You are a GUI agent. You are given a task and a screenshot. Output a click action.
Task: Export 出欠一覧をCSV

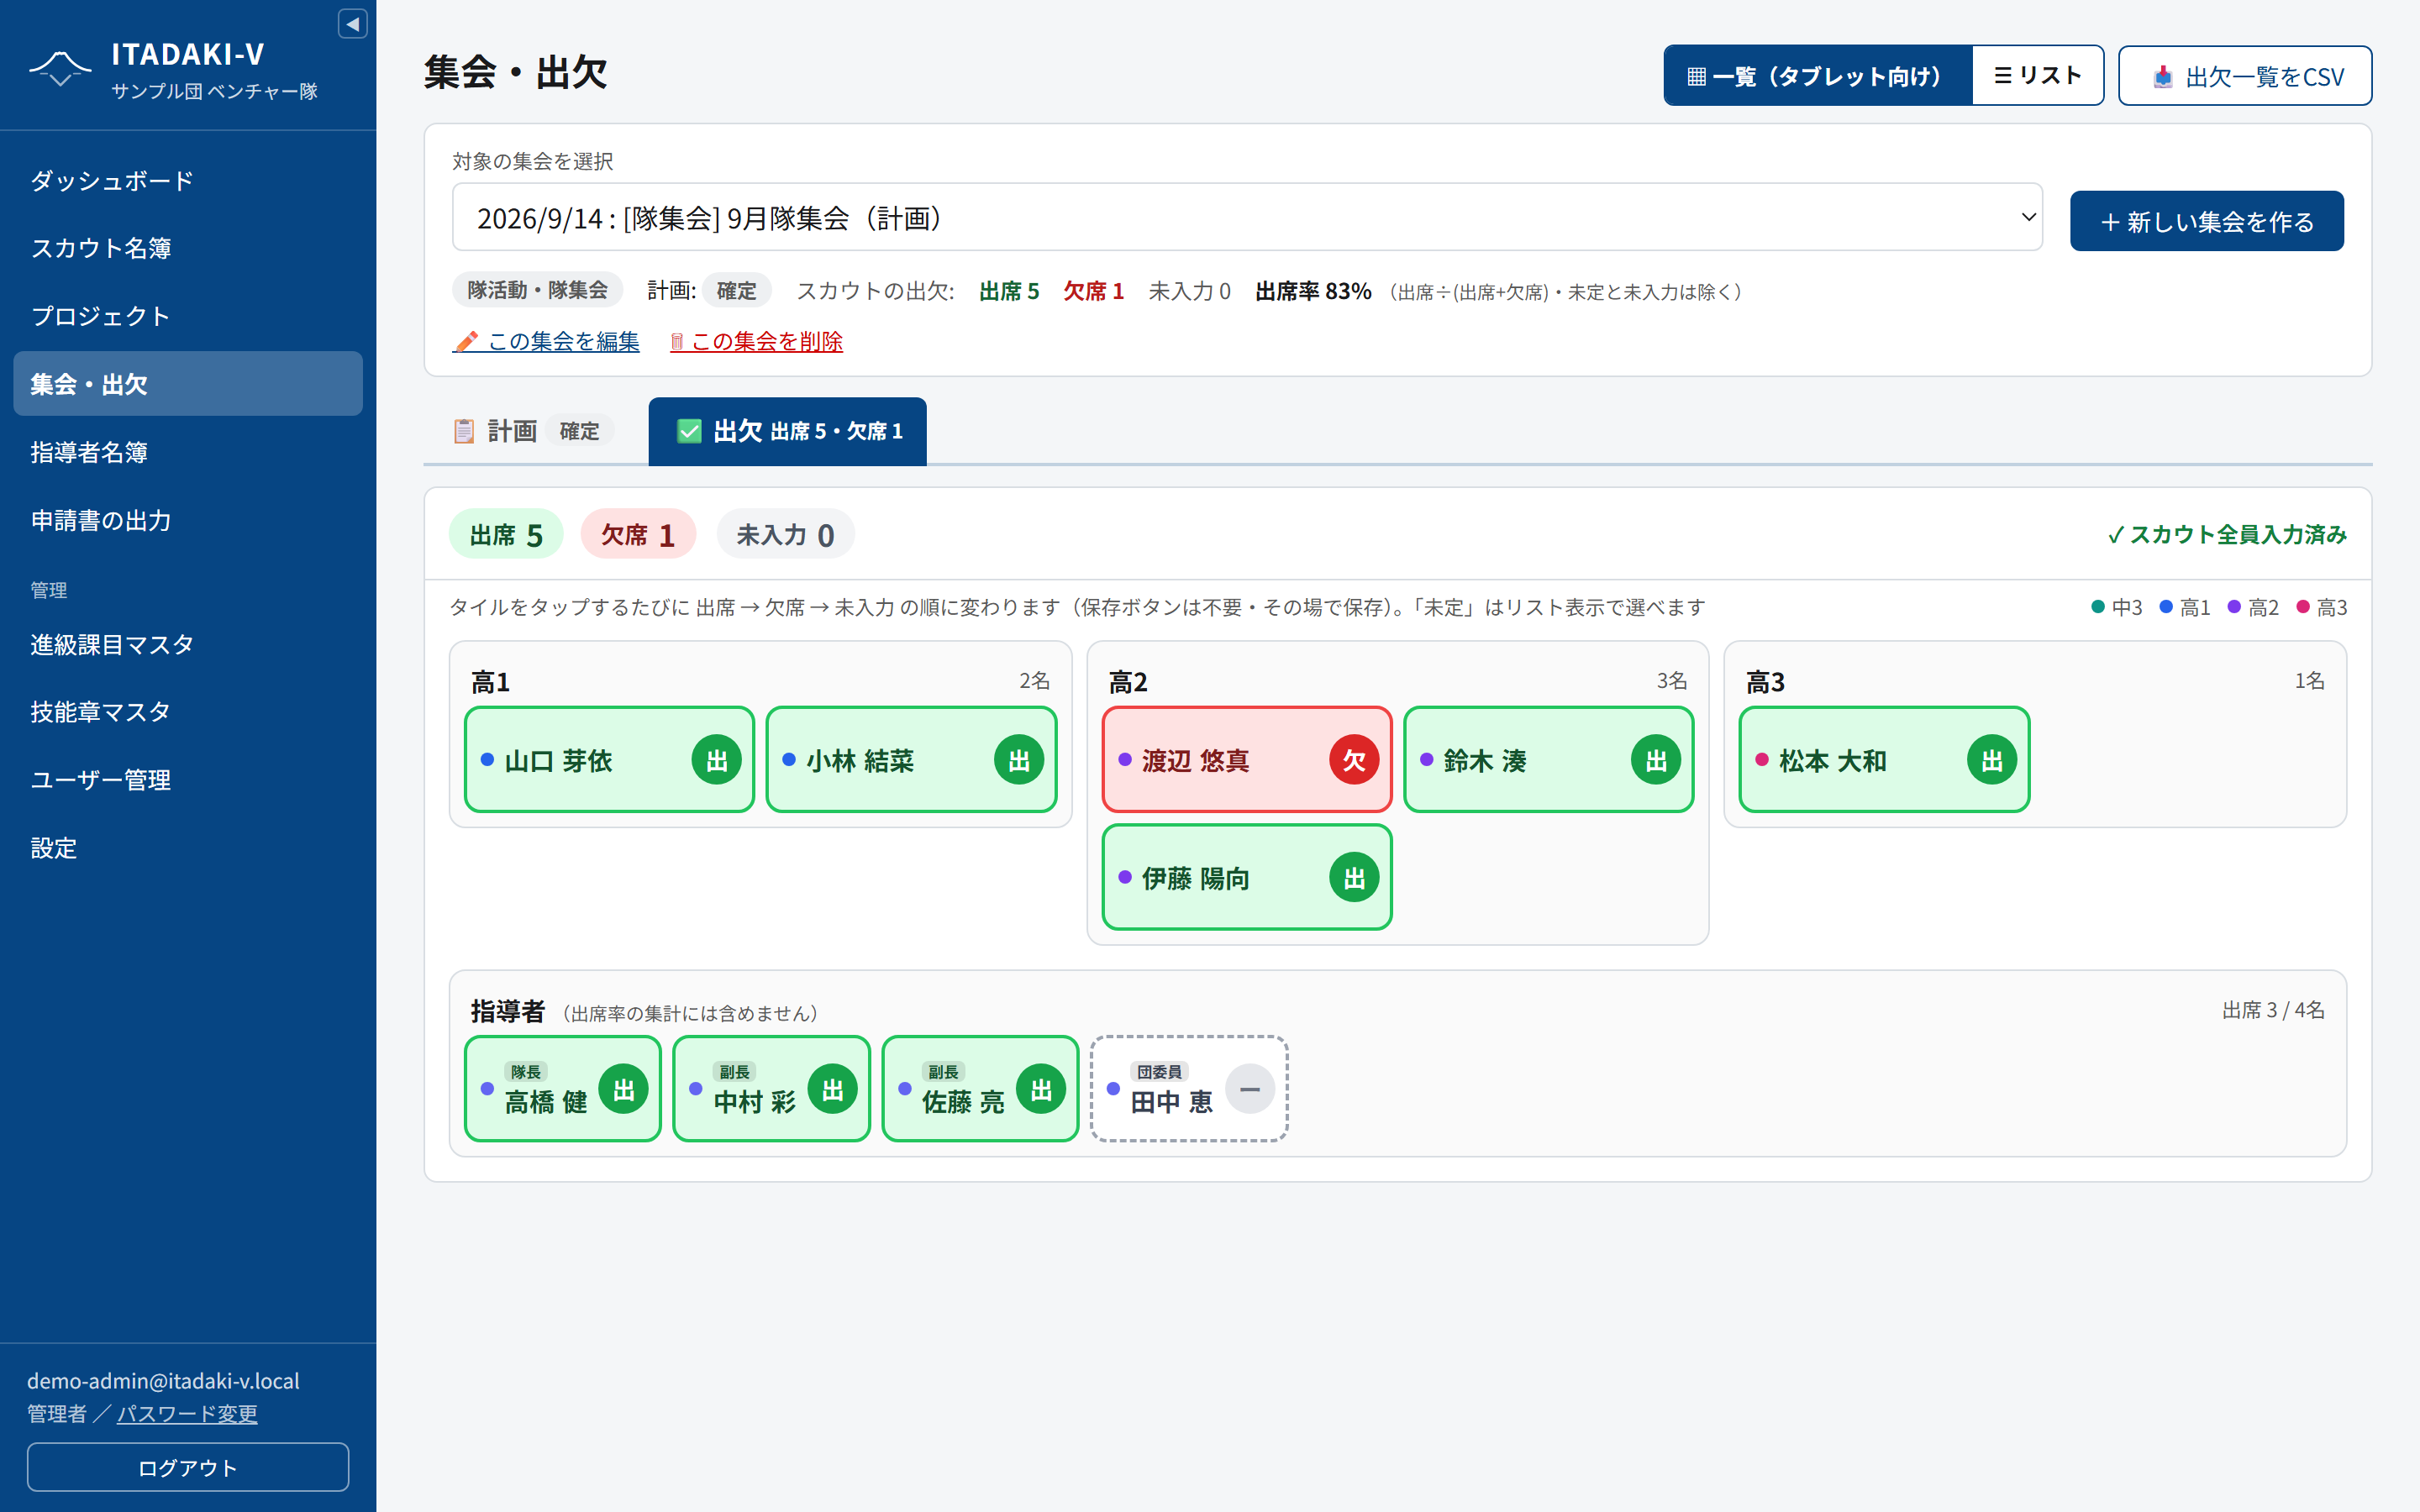tap(2245, 76)
